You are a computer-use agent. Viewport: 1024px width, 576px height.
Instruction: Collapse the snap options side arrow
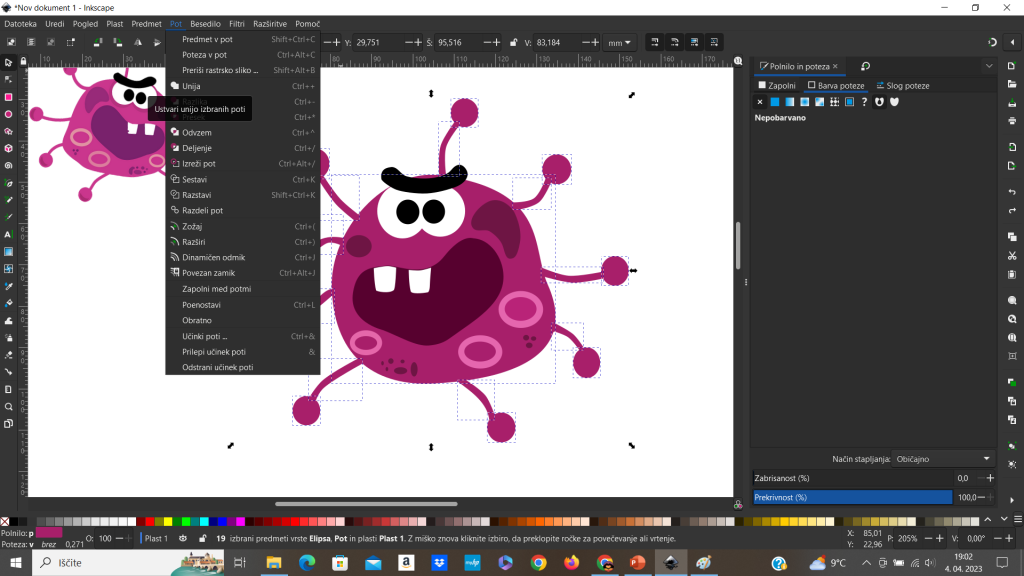(1012, 42)
